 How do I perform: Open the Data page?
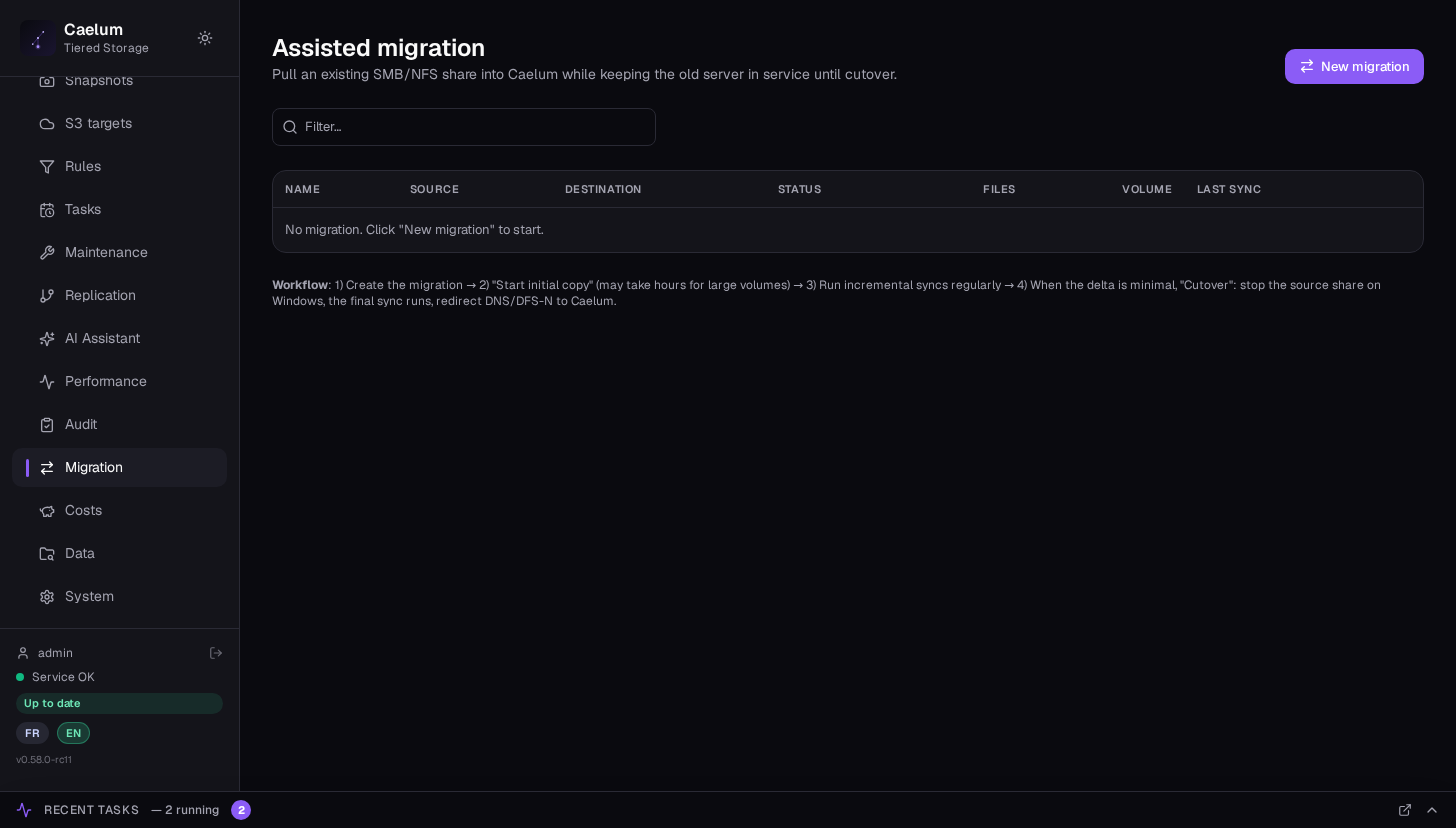click(119, 554)
